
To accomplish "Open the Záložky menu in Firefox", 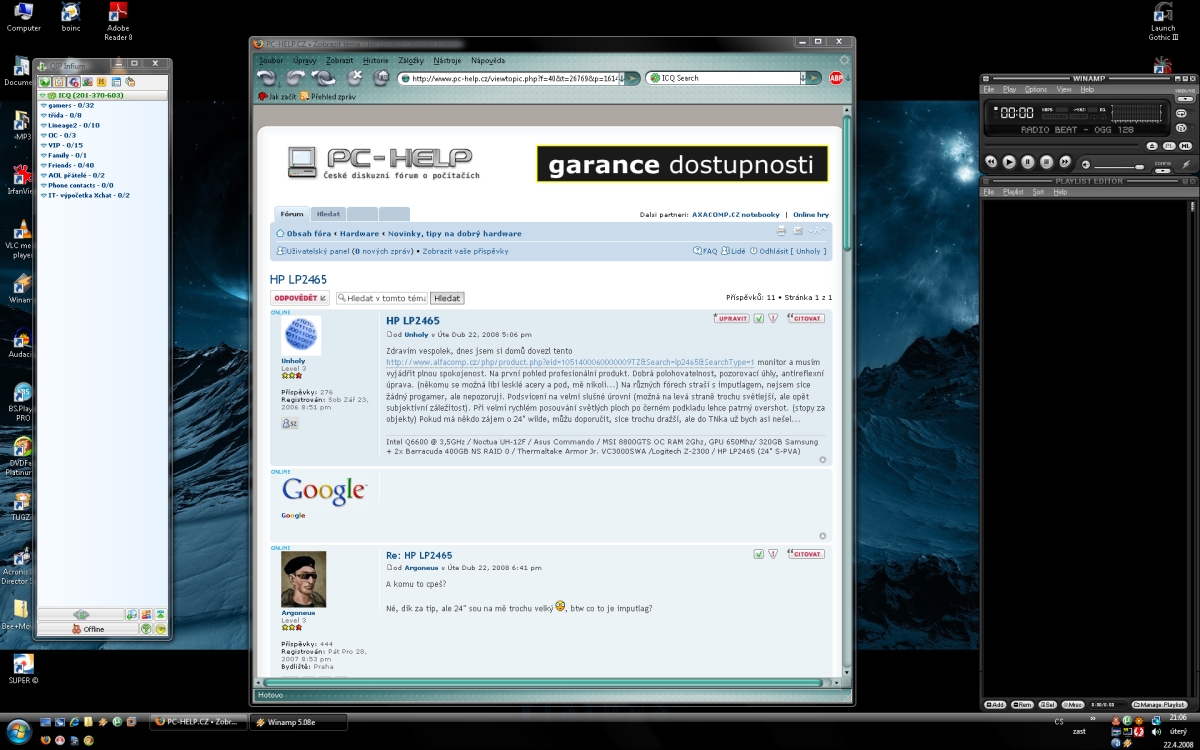I will [411, 61].
